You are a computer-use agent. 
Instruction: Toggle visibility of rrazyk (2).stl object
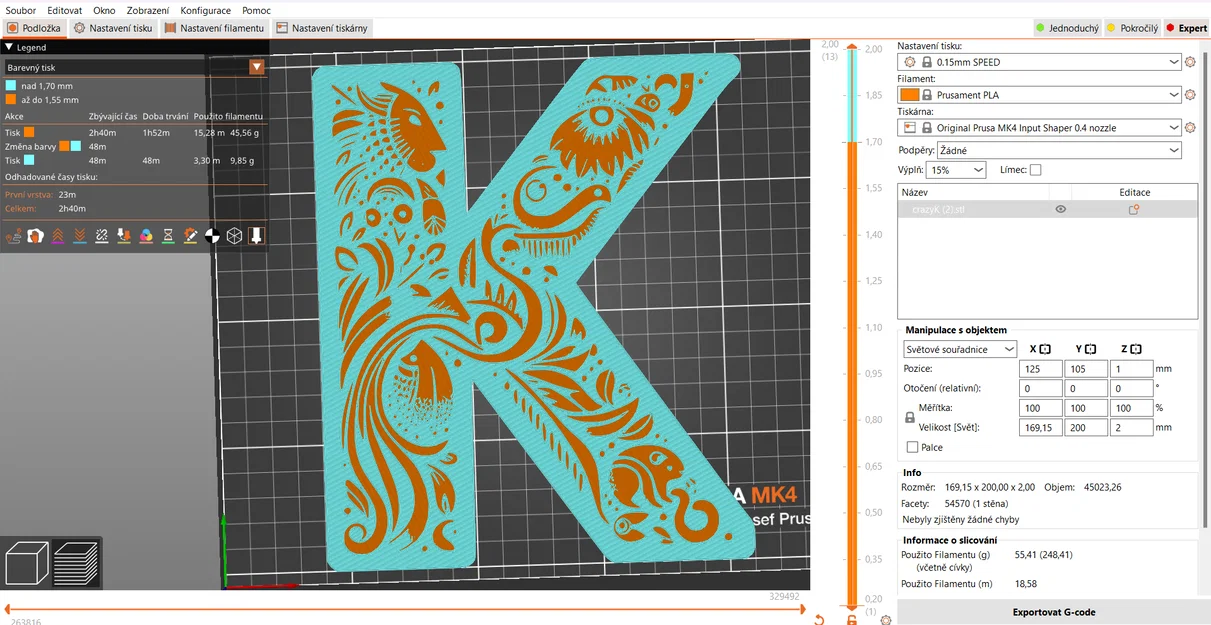[x=1061, y=209]
